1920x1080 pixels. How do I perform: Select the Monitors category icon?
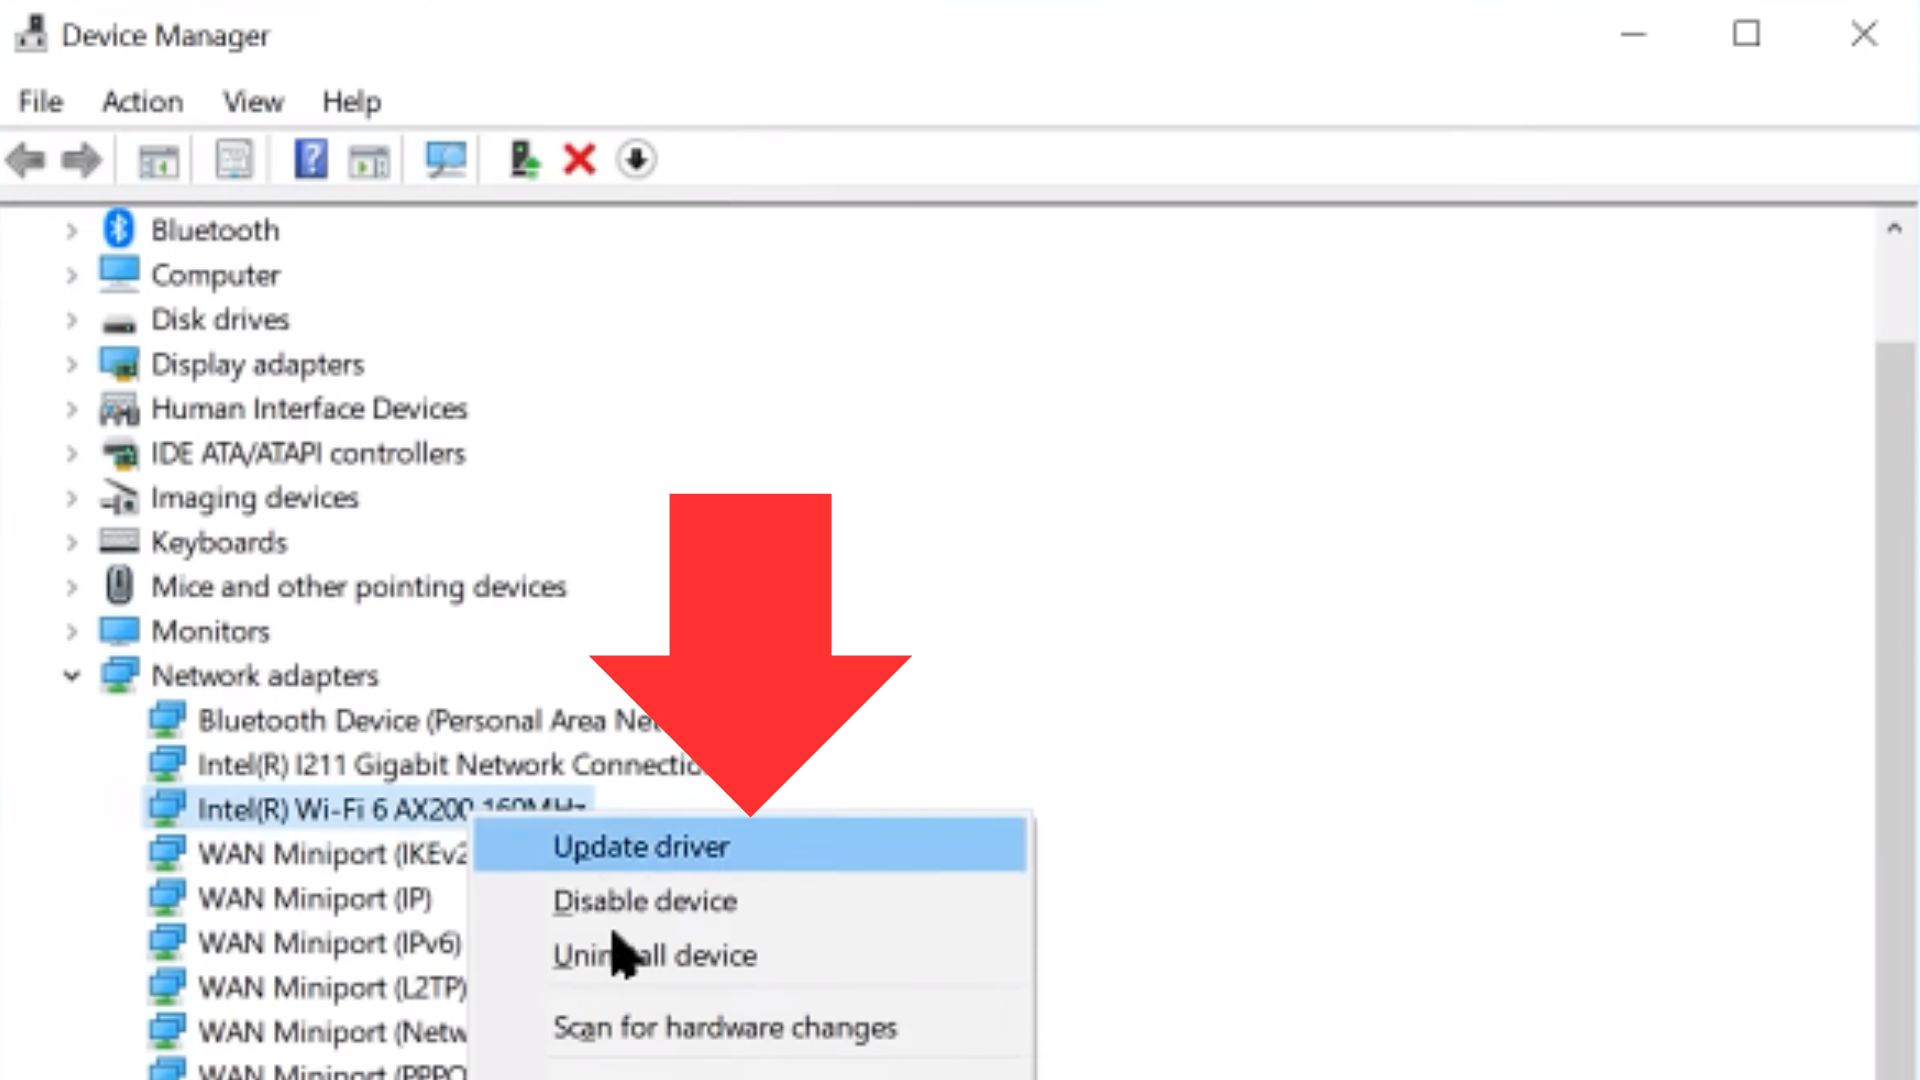tap(119, 630)
